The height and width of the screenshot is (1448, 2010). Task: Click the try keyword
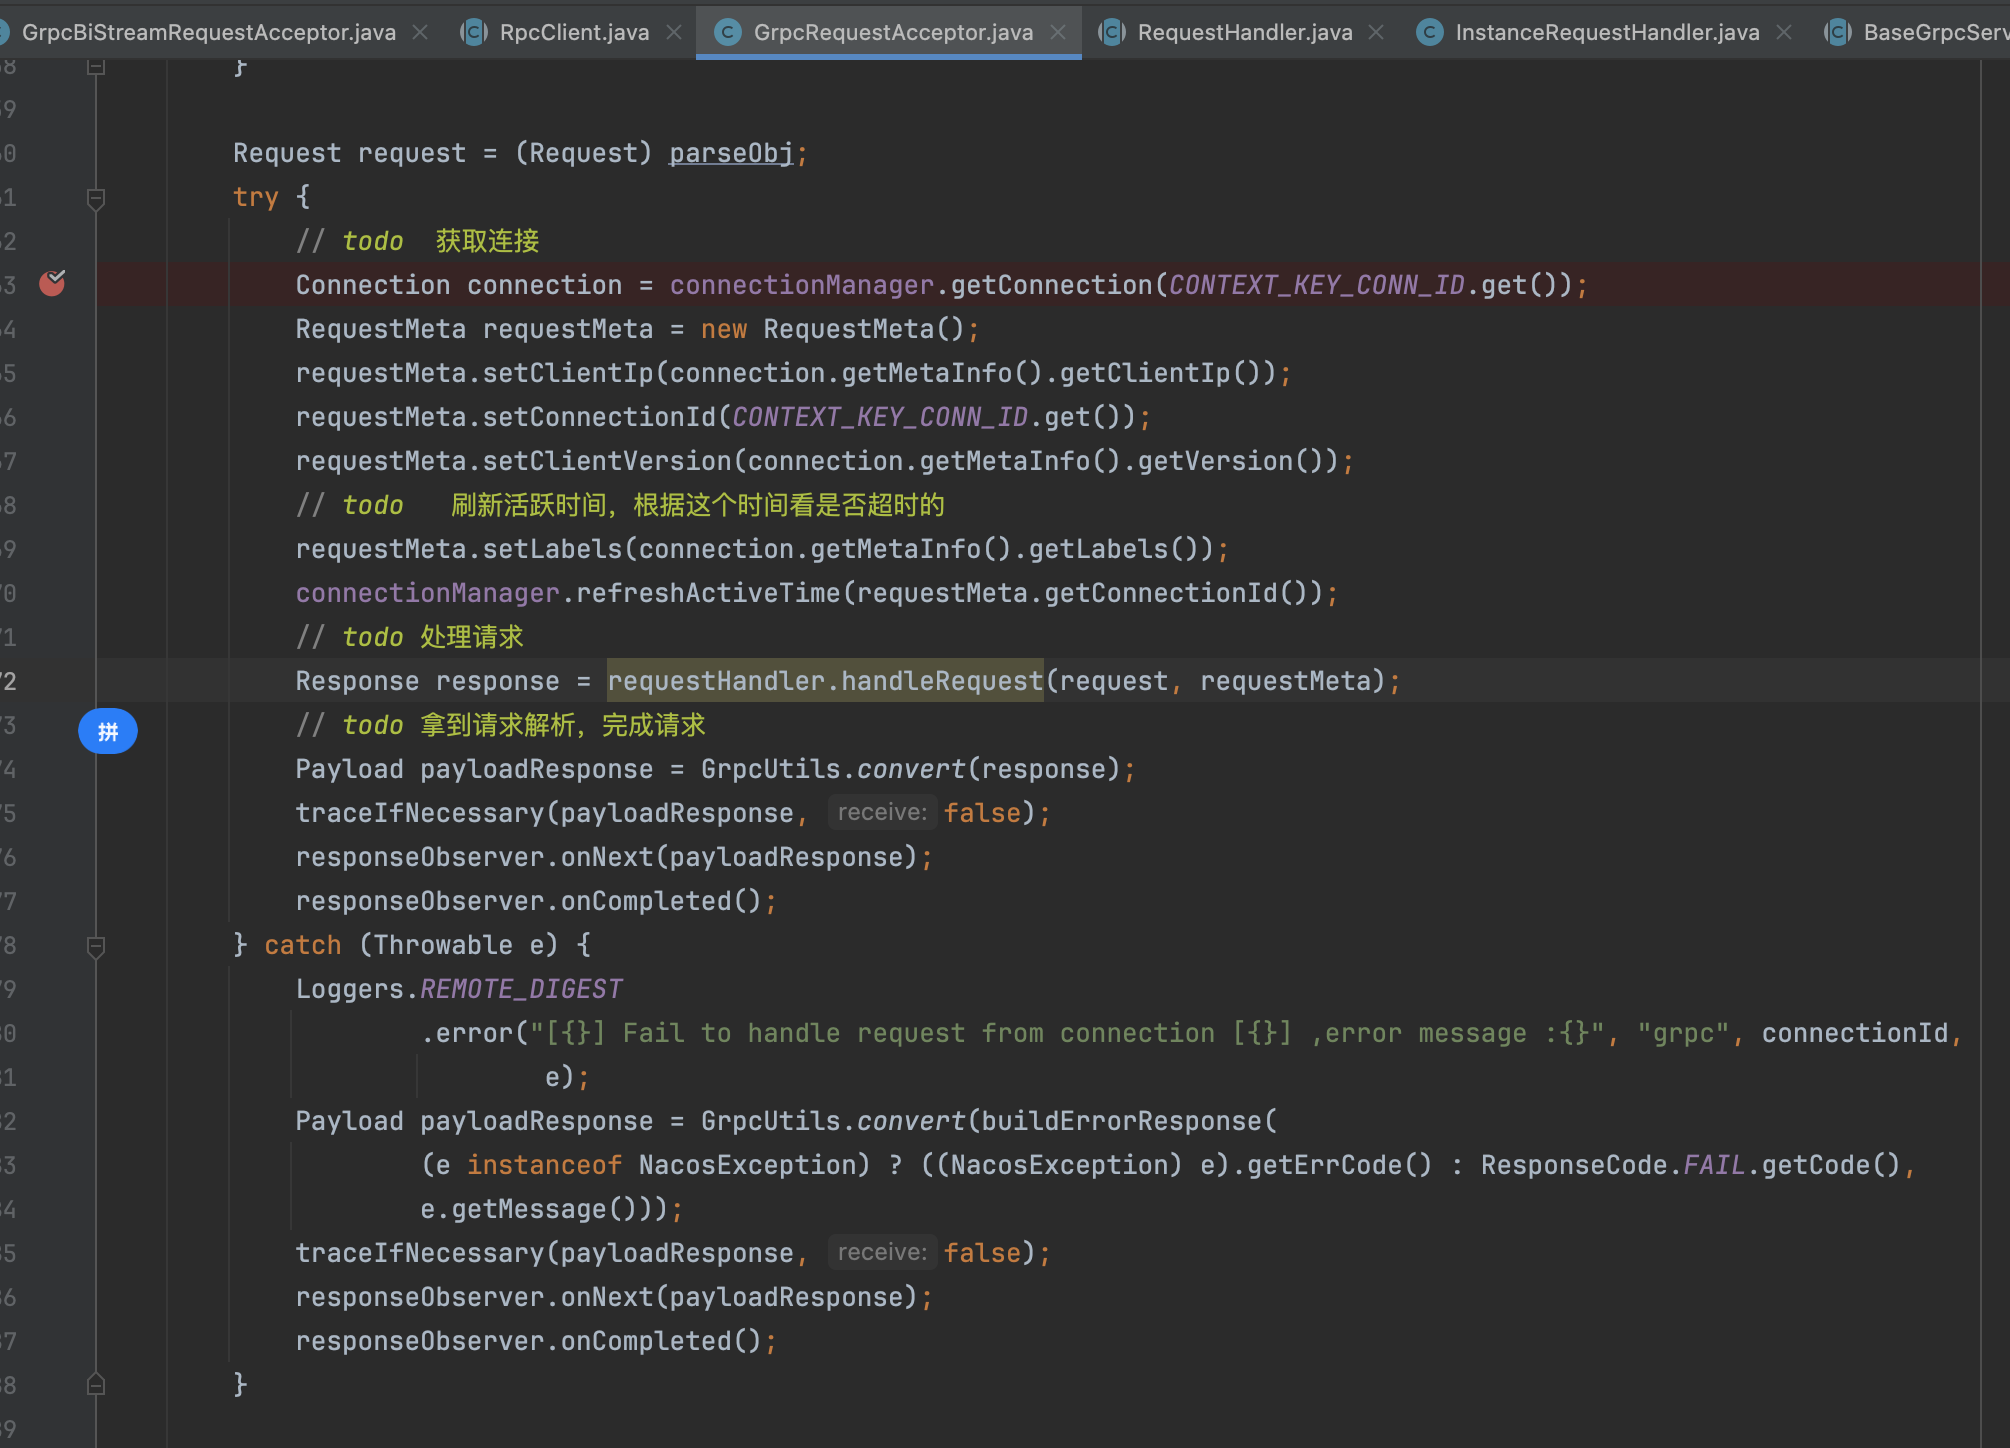[256, 197]
